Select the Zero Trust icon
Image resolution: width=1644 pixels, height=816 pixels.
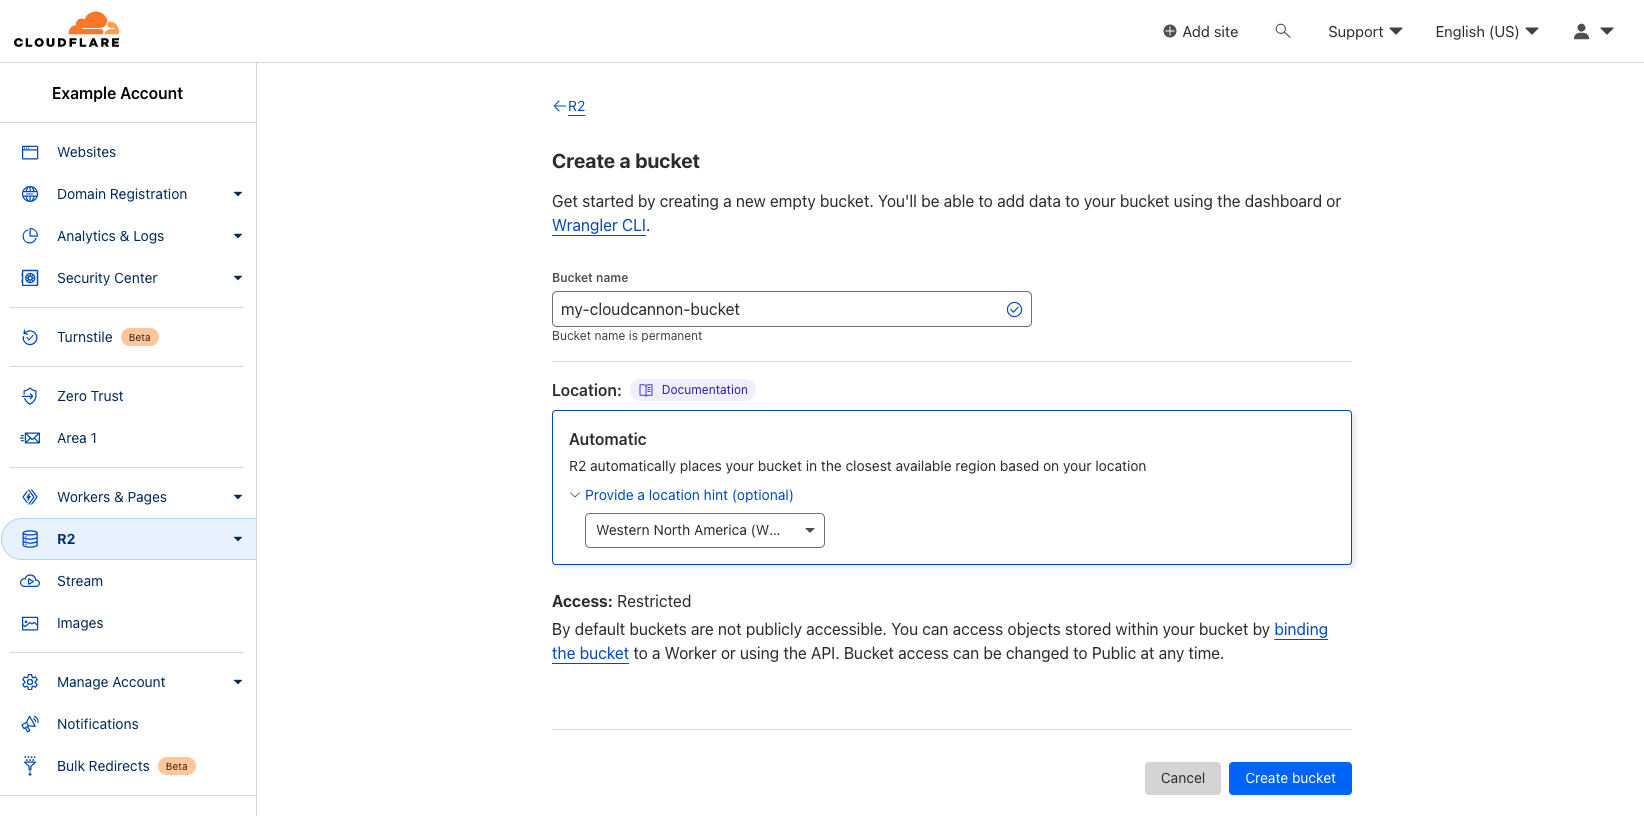tap(30, 395)
